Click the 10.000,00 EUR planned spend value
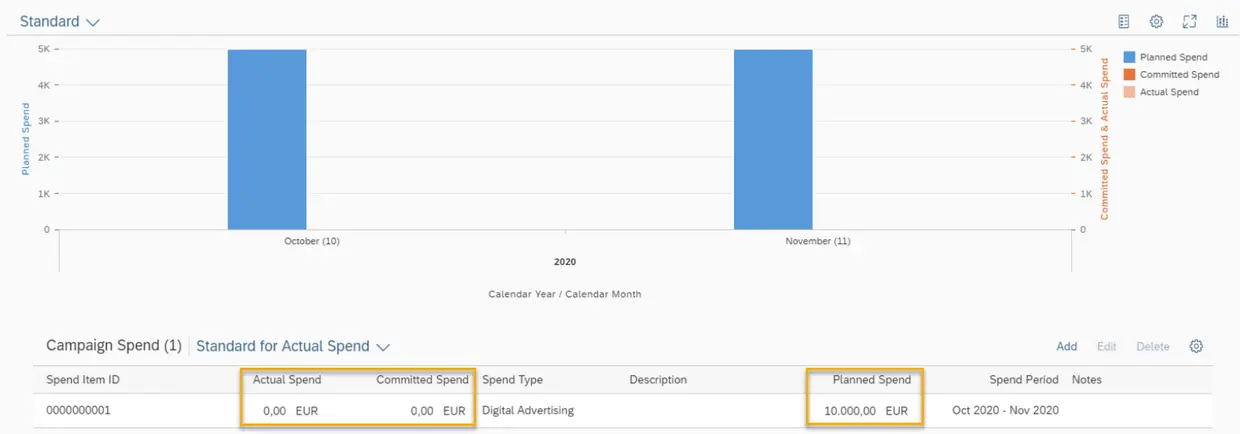Image resolution: width=1240 pixels, height=434 pixels. 866,410
